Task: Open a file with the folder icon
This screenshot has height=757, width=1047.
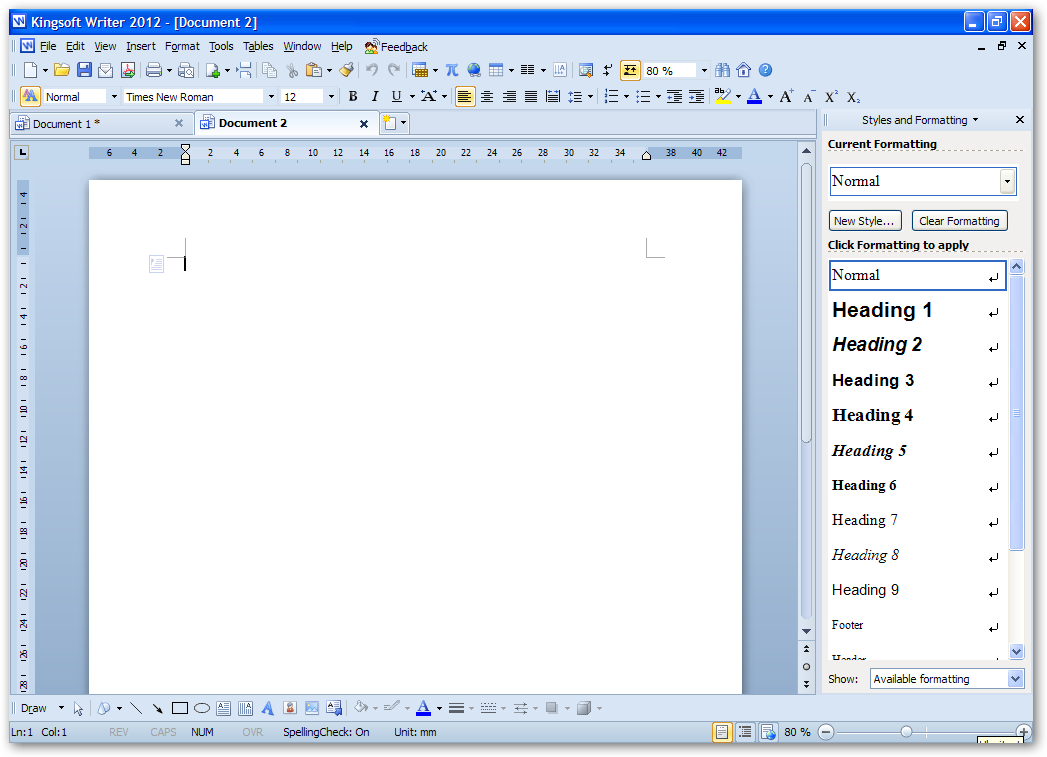Action: tap(62, 70)
